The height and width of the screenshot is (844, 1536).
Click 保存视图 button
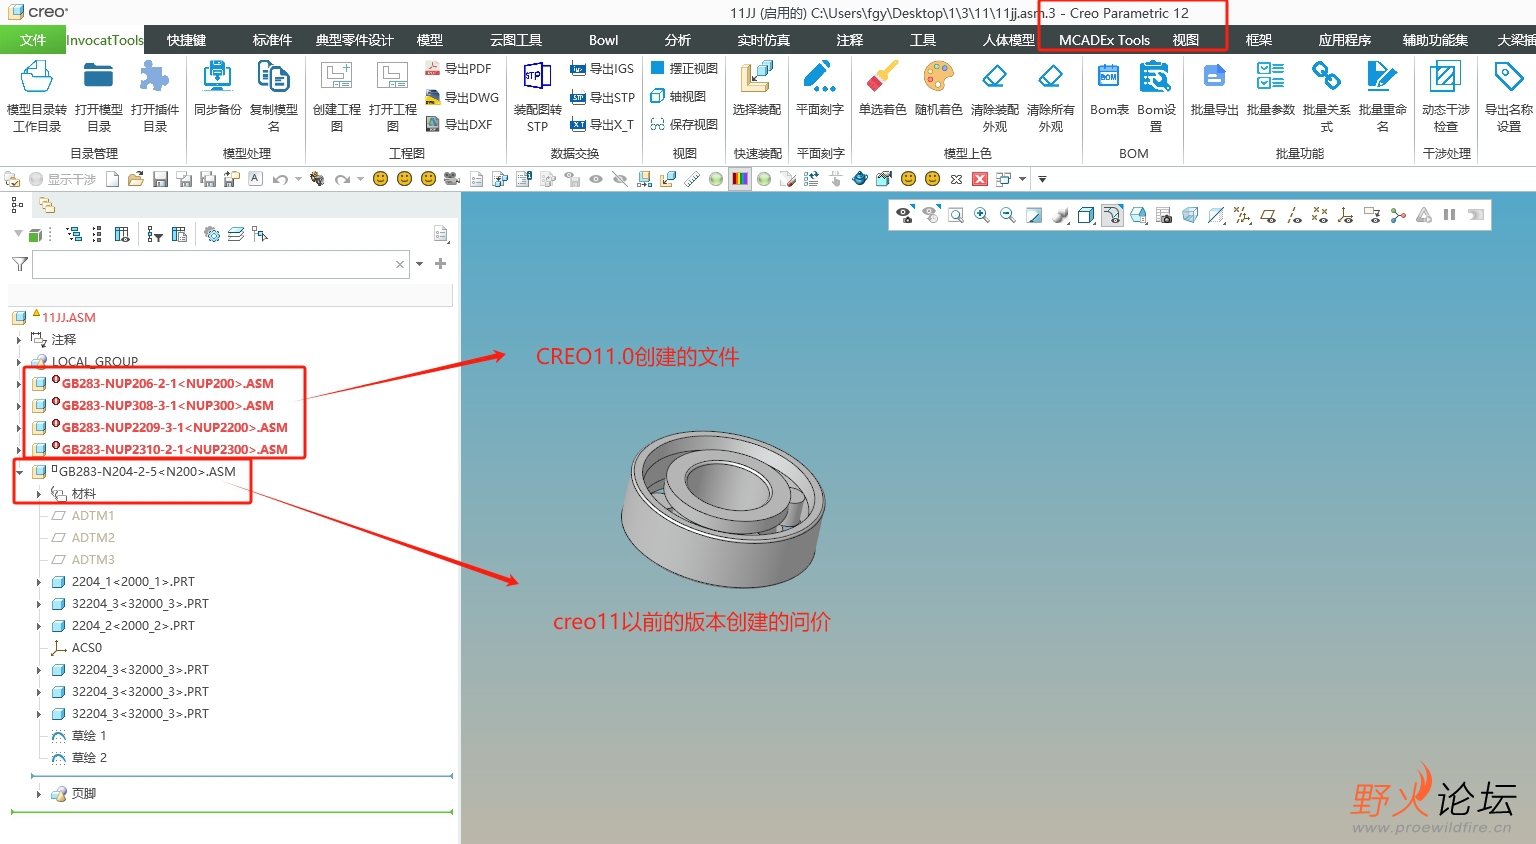click(684, 124)
